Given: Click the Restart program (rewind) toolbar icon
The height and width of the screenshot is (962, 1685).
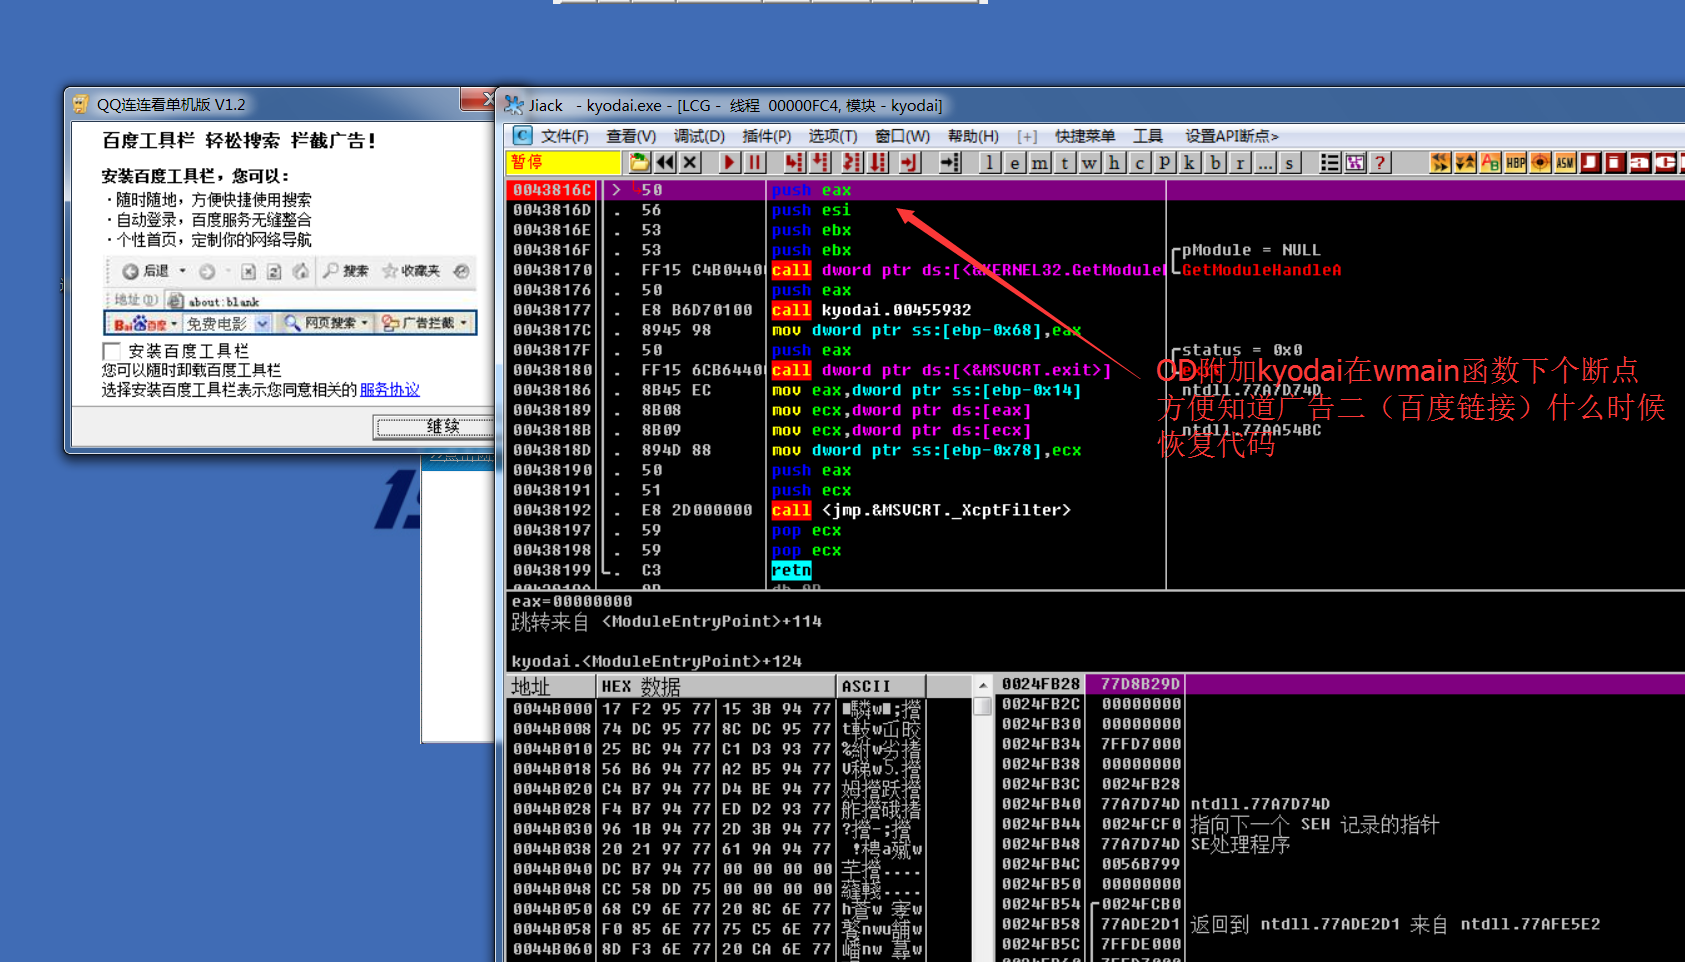Looking at the screenshot, I should (665, 162).
